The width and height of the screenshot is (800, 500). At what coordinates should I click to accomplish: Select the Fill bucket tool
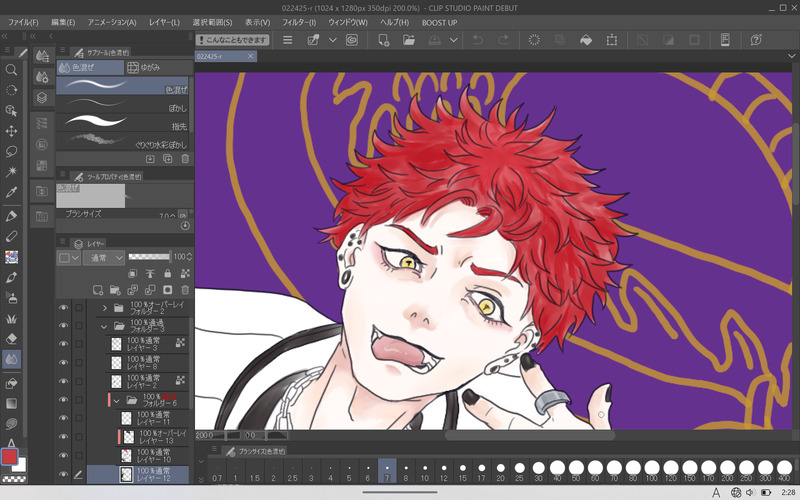coord(11,383)
